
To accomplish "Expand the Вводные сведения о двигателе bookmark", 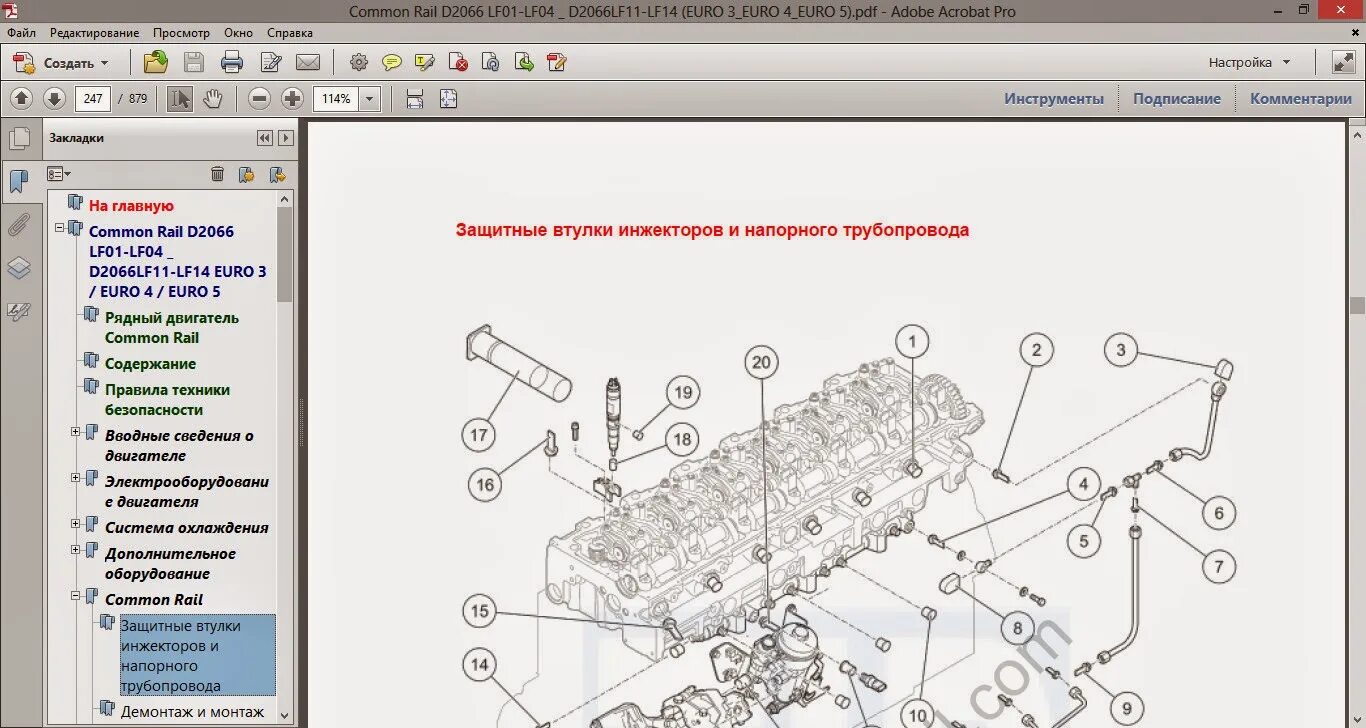I will [x=75, y=432].
